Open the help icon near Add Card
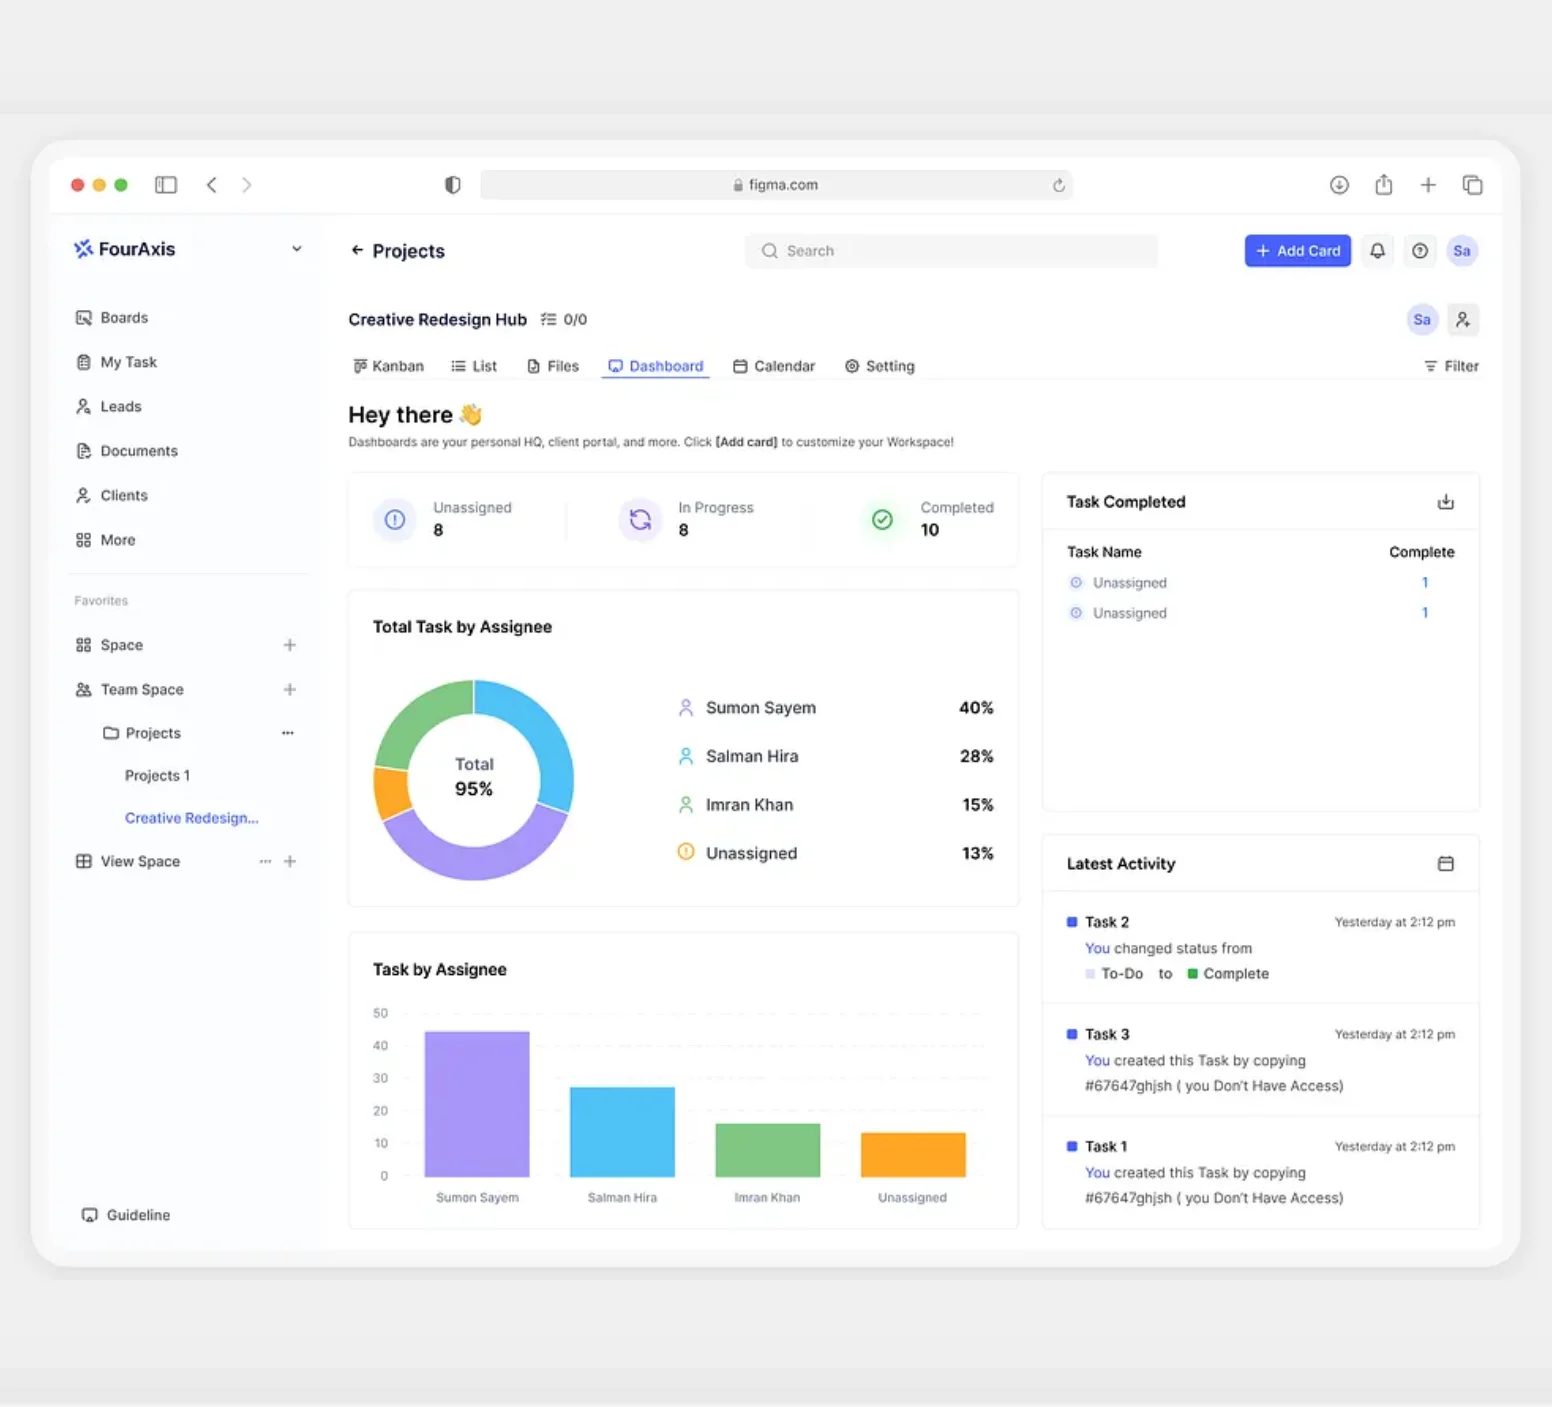This screenshot has height=1407, width=1552. coord(1420,250)
